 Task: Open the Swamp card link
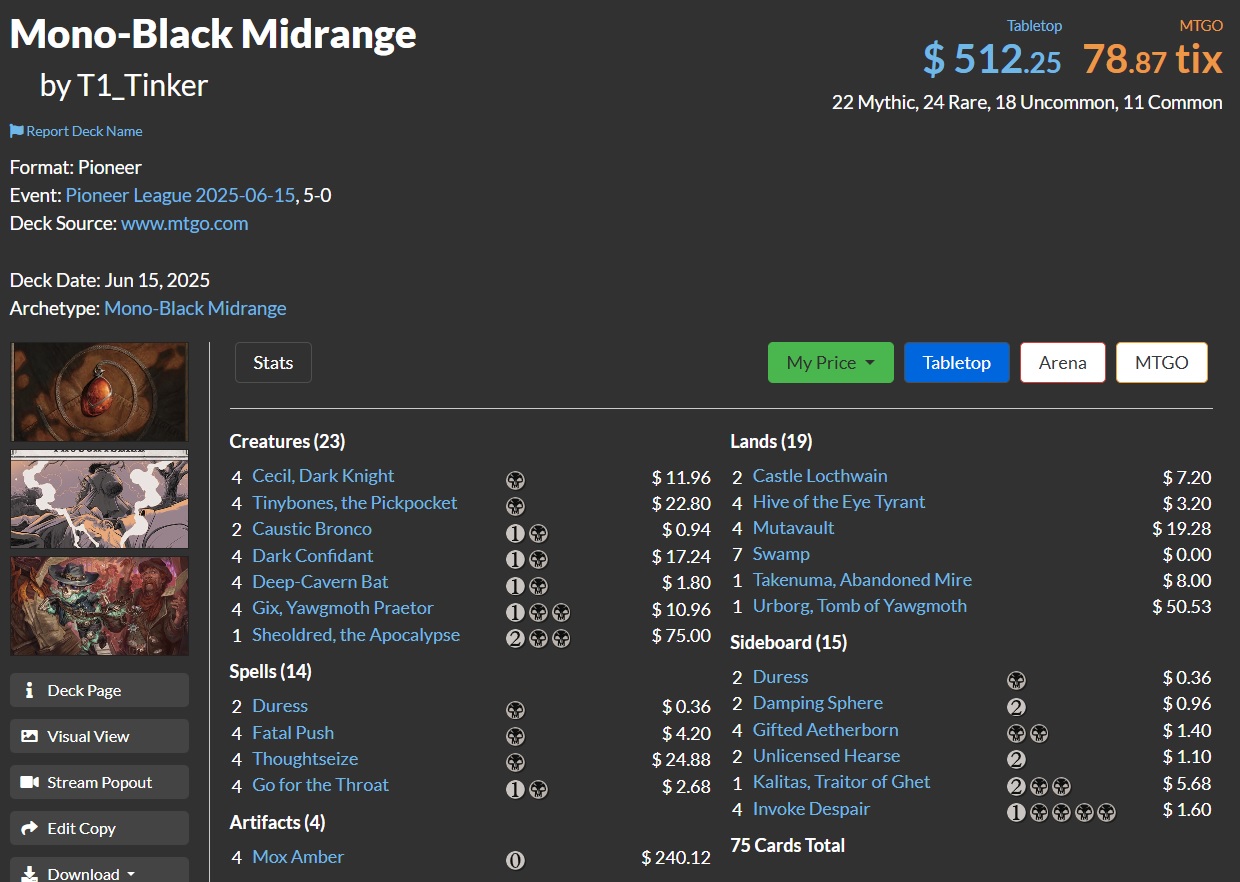(x=781, y=553)
